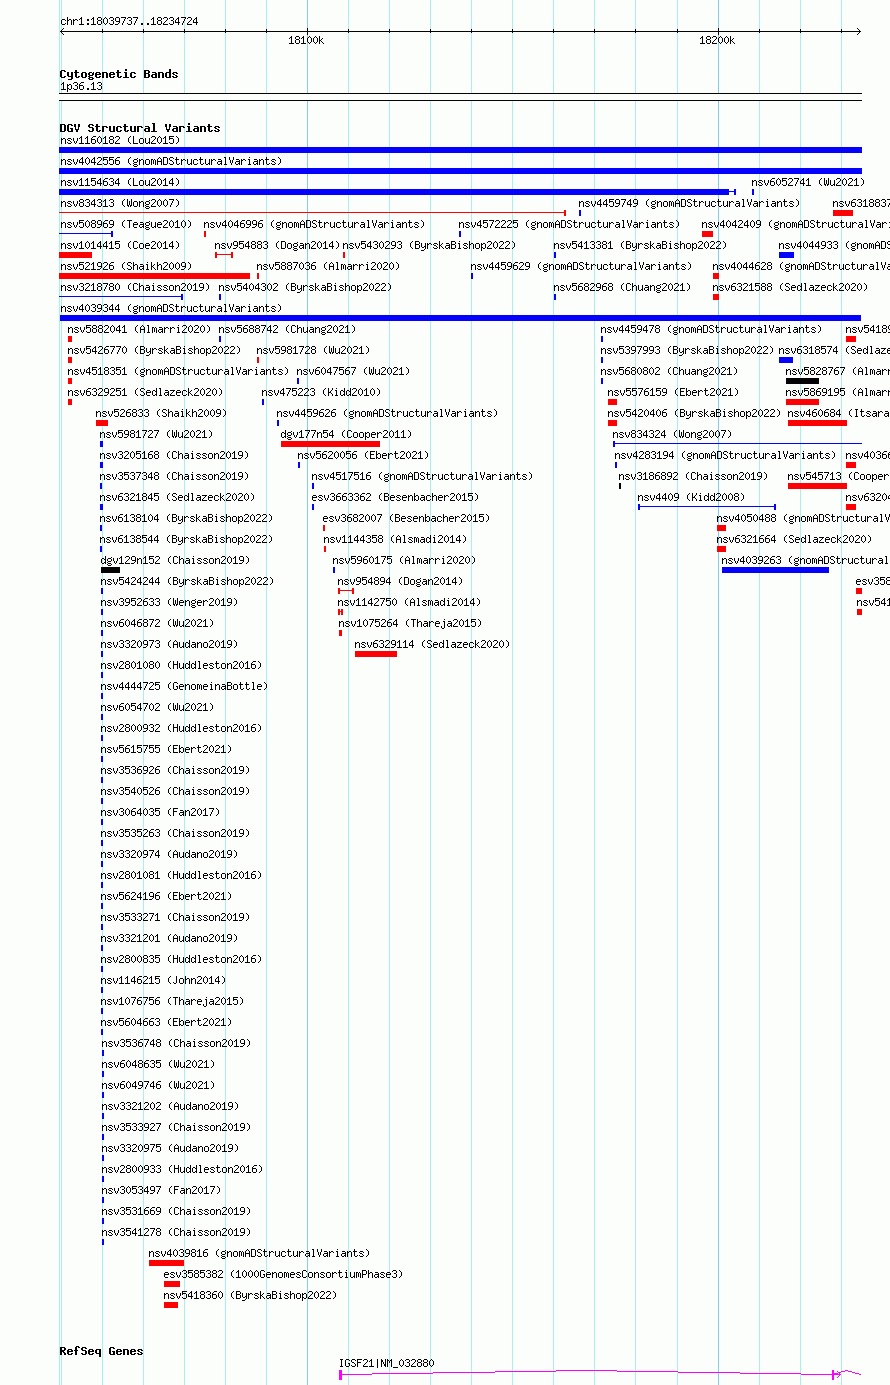
Task: Click nsv4039344 gnomAD variant label
Action: 171,308
